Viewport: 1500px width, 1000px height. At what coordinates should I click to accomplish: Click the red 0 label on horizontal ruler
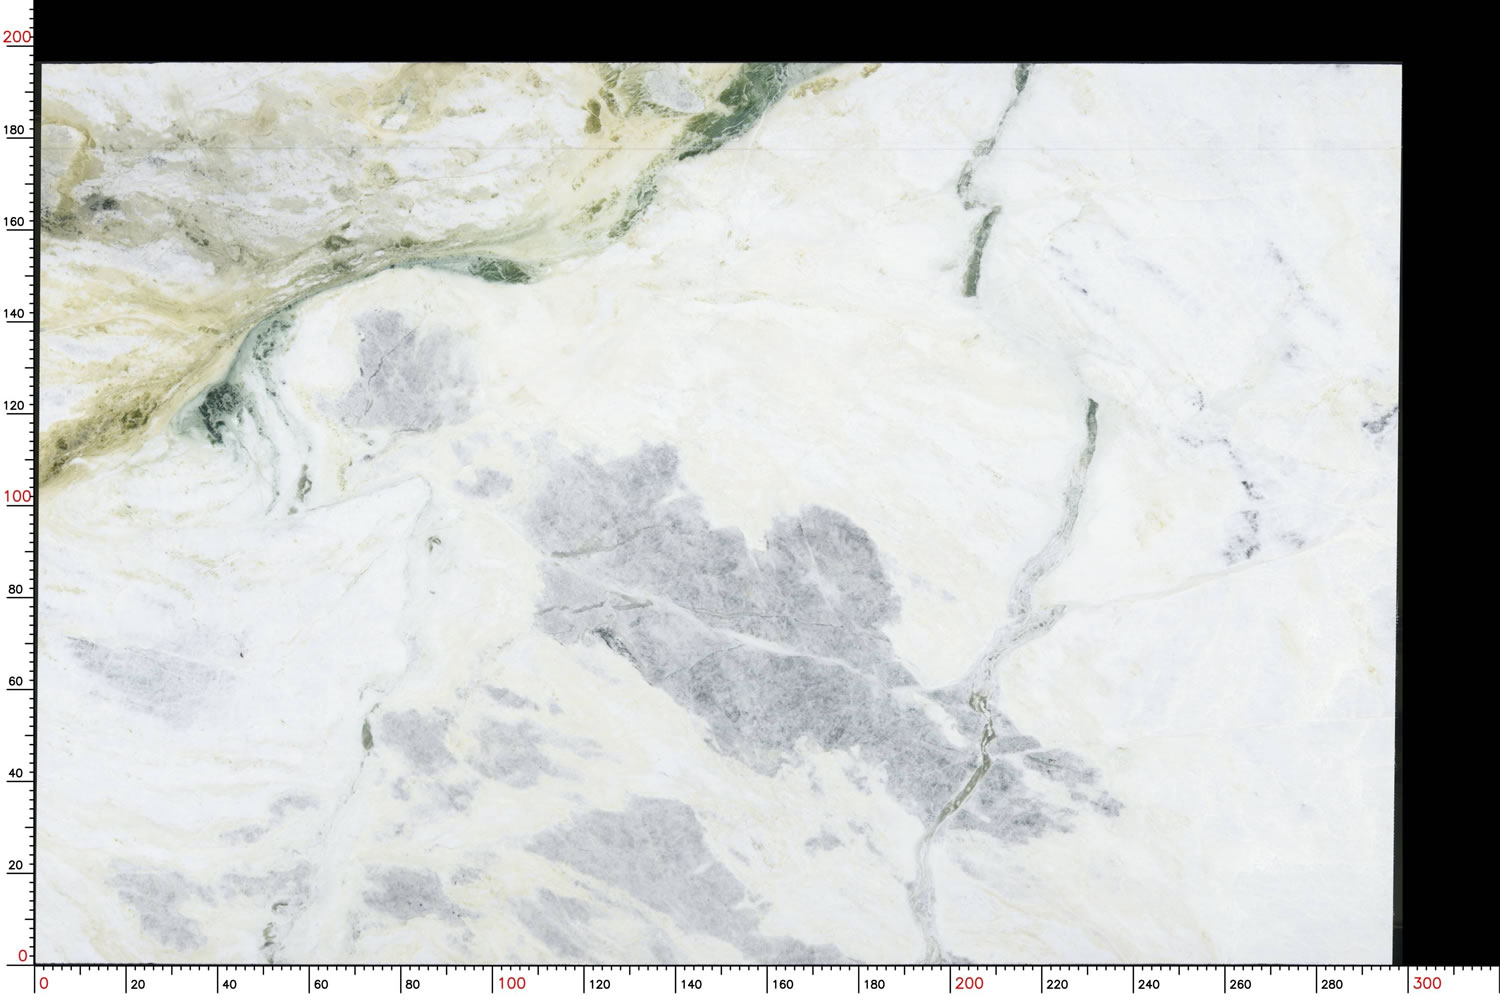click(x=43, y=983)
